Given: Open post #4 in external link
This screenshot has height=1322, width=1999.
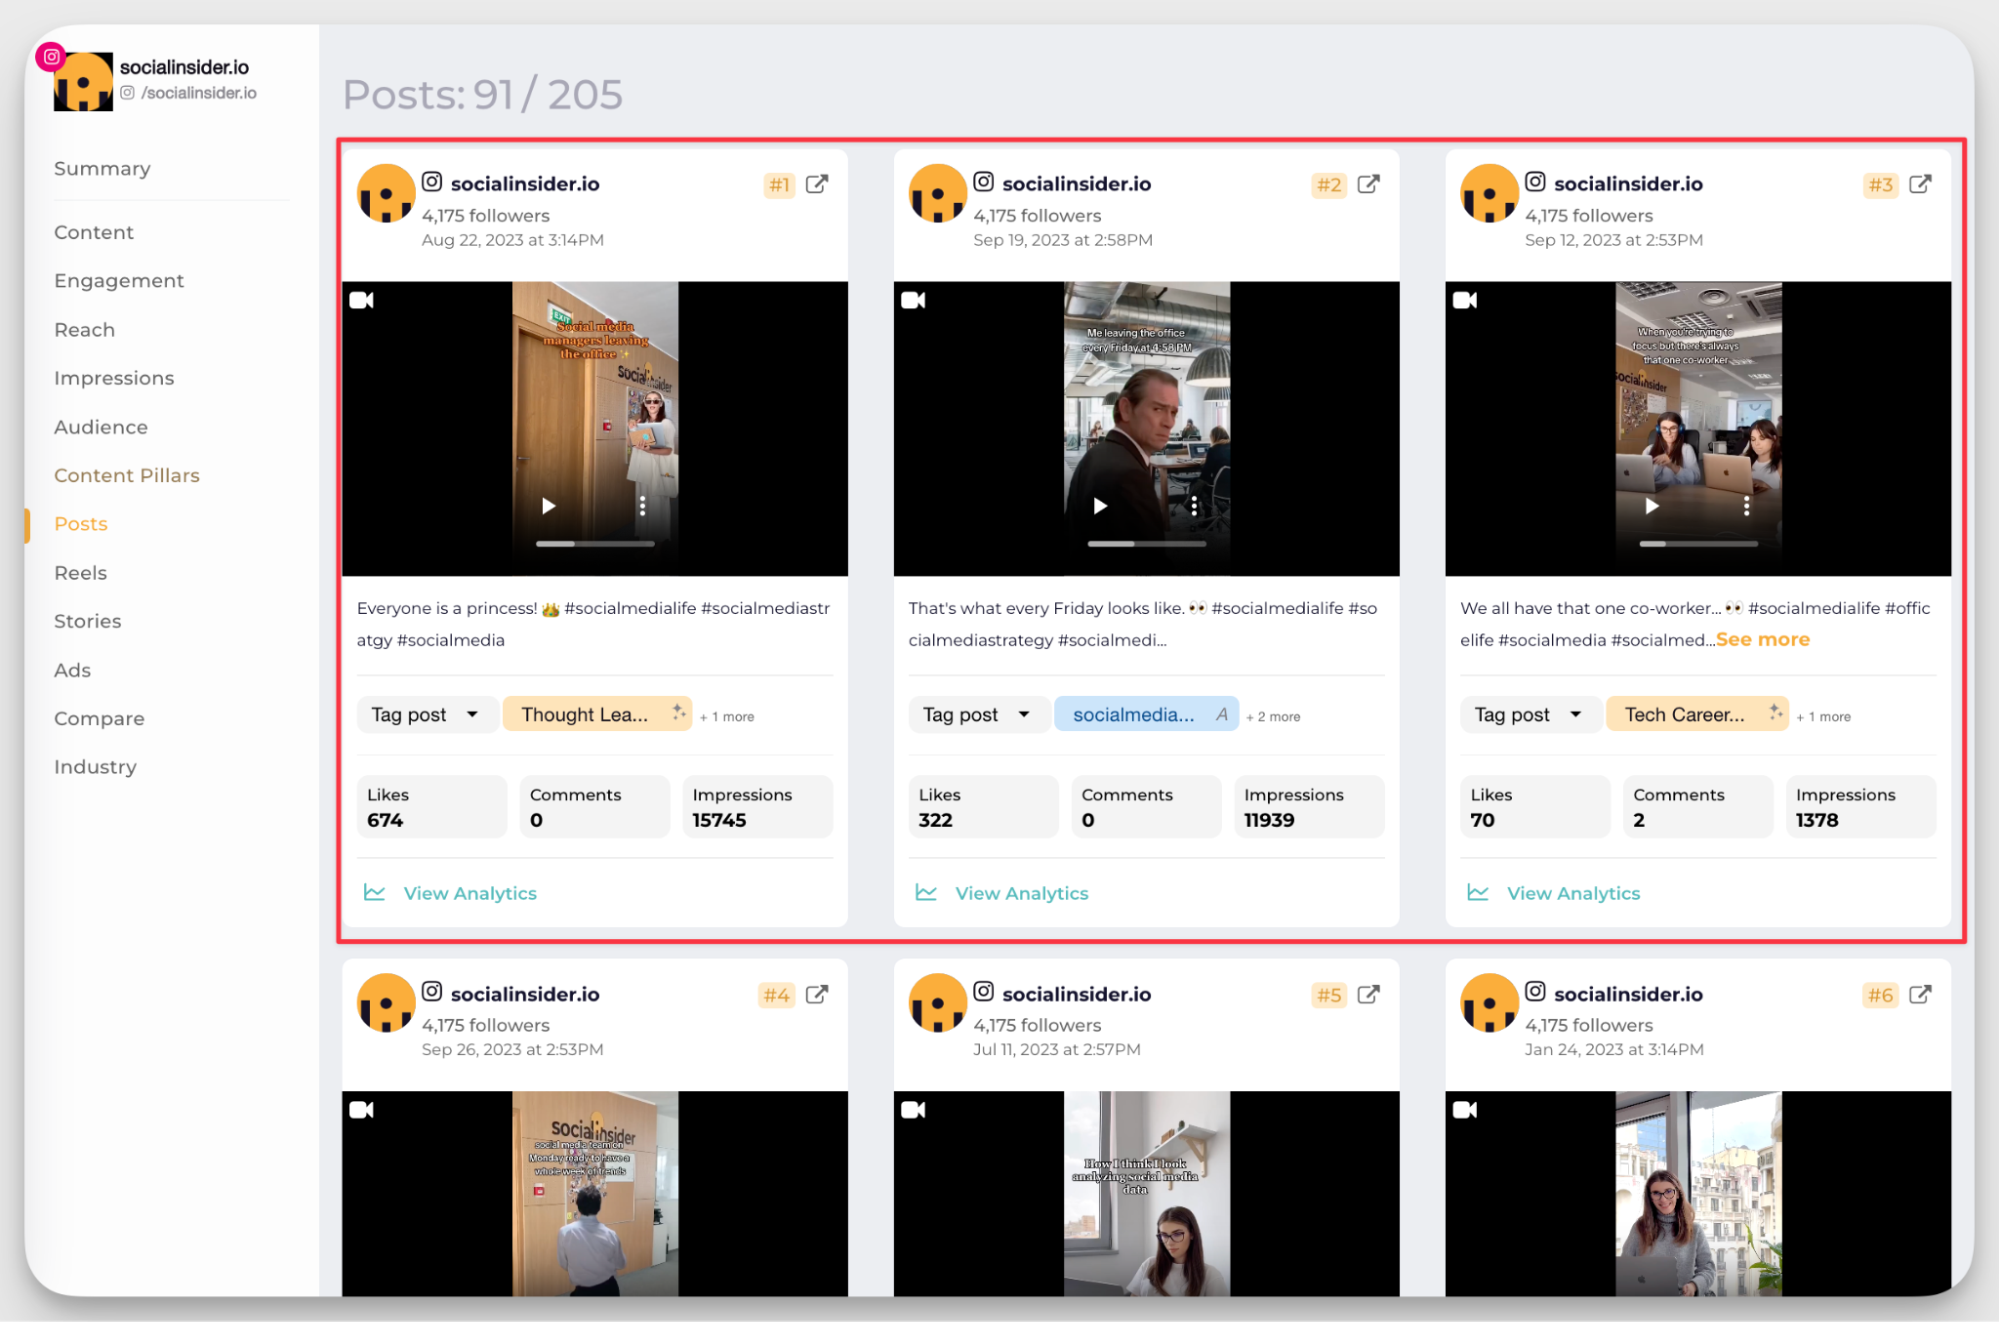Looking at the screenshot, I should pos(817,994).
